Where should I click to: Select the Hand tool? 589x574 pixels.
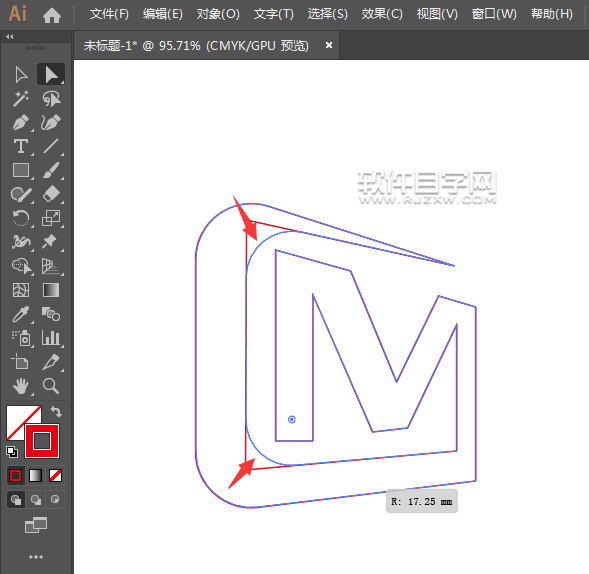[21, 386]
